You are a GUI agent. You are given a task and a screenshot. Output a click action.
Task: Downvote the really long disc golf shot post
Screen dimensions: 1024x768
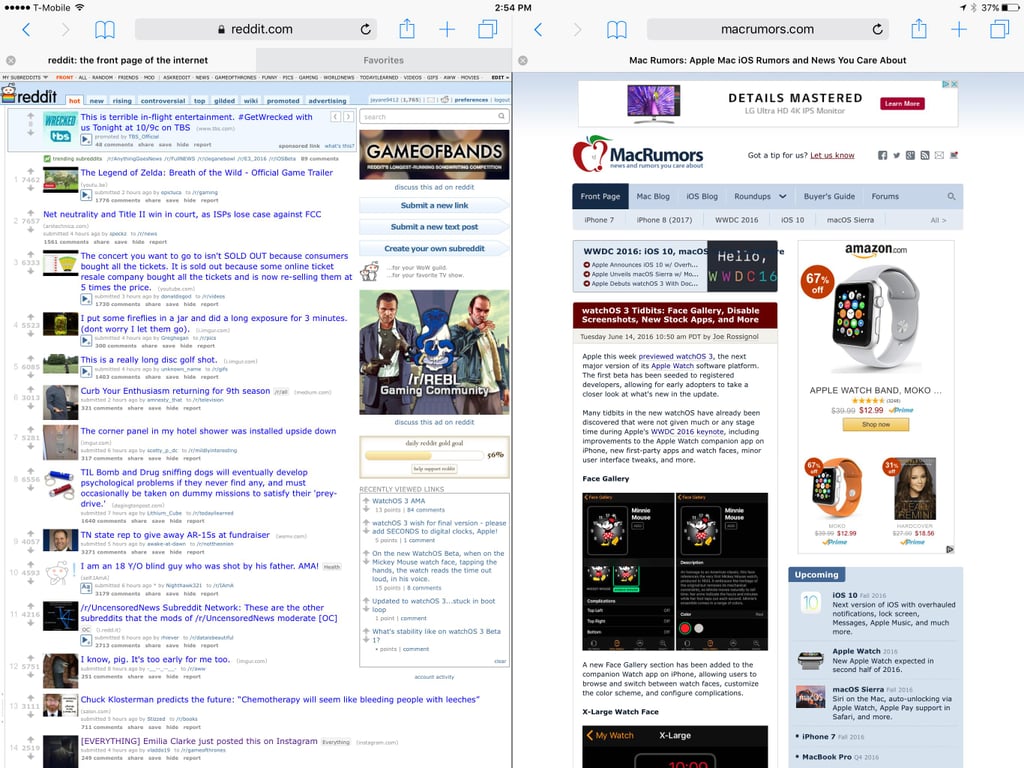31,376
